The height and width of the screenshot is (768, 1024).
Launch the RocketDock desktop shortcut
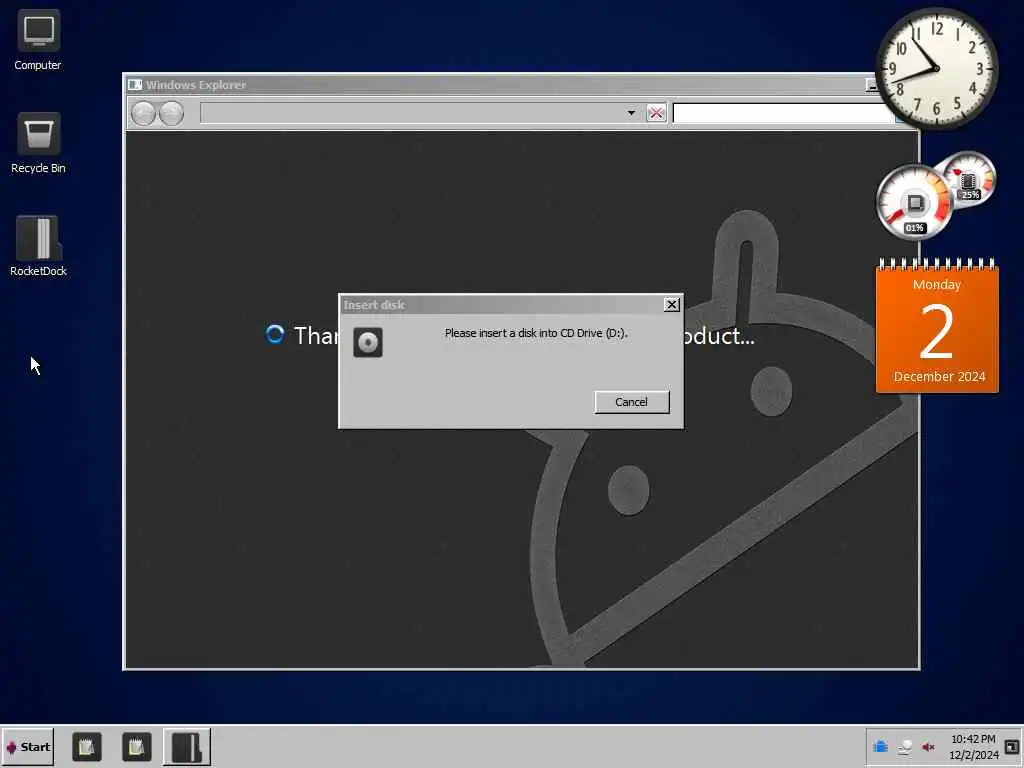[x=38, y=246]
